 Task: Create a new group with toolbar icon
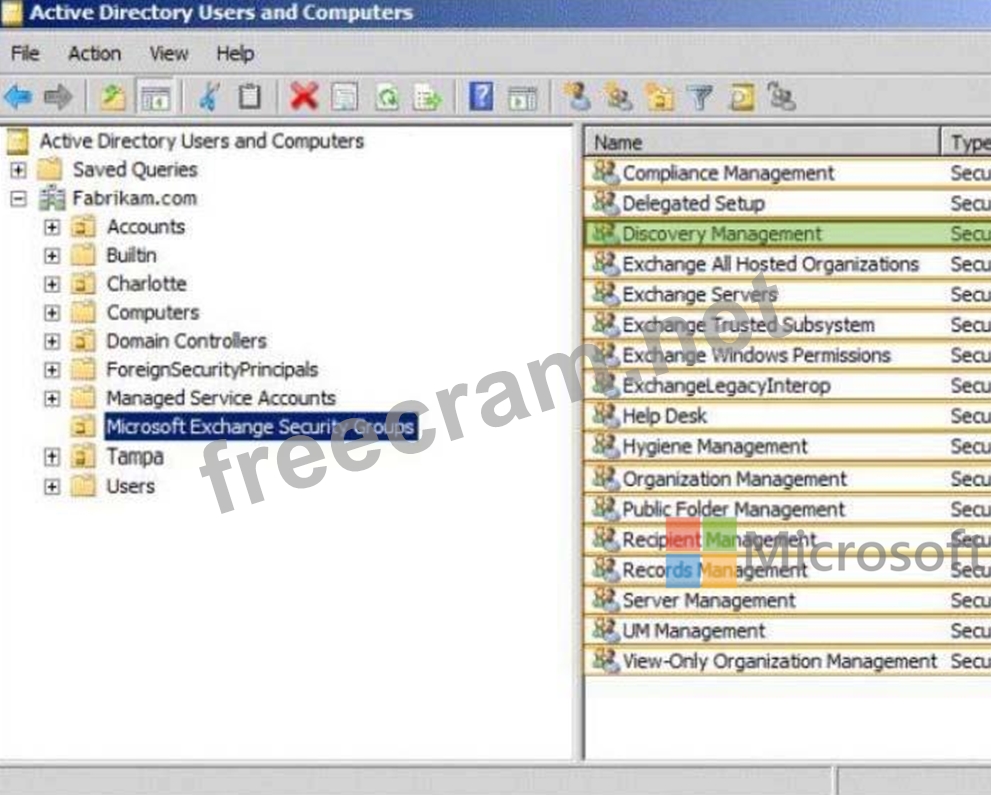pos(618,97)
